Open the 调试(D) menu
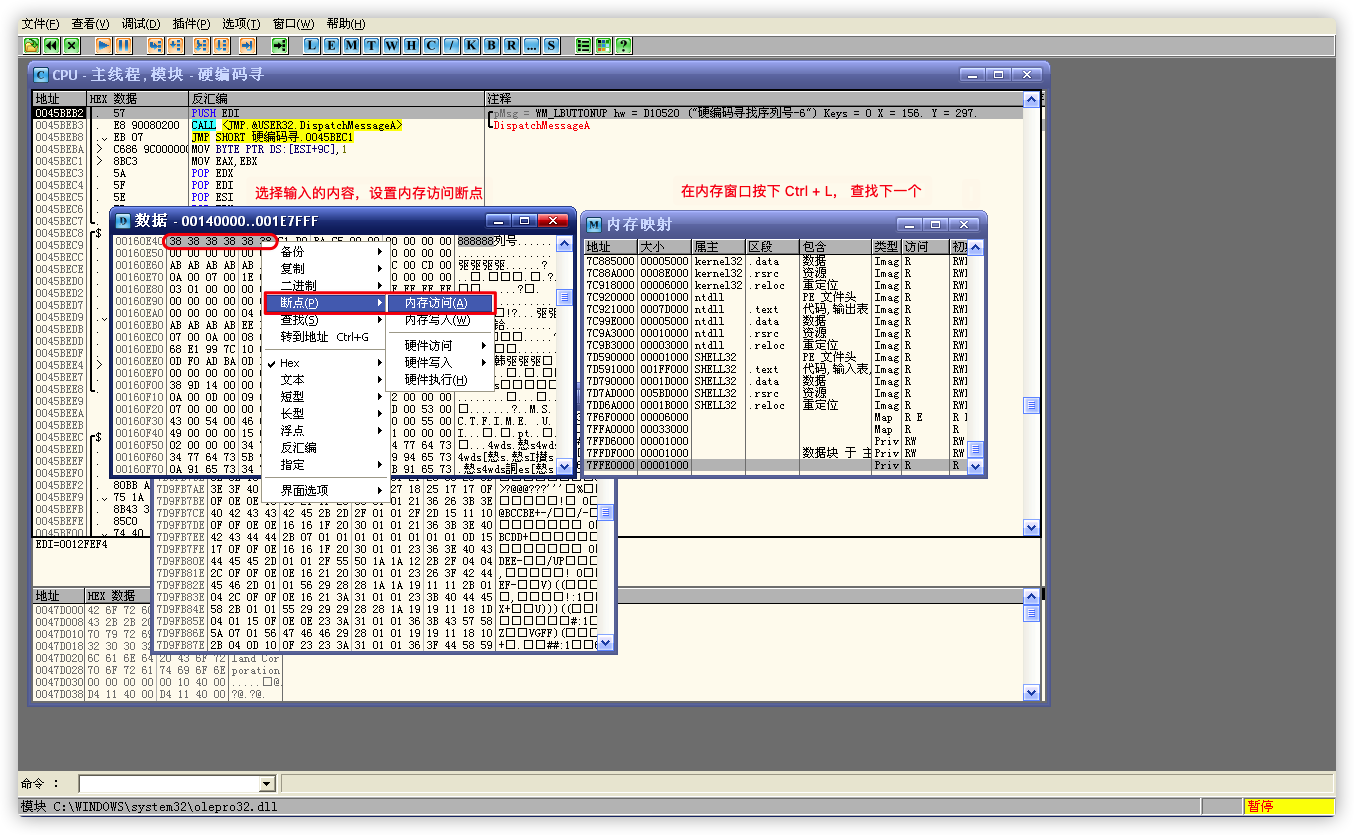Viewport: 1354px width, 835px height. [140, 24]
